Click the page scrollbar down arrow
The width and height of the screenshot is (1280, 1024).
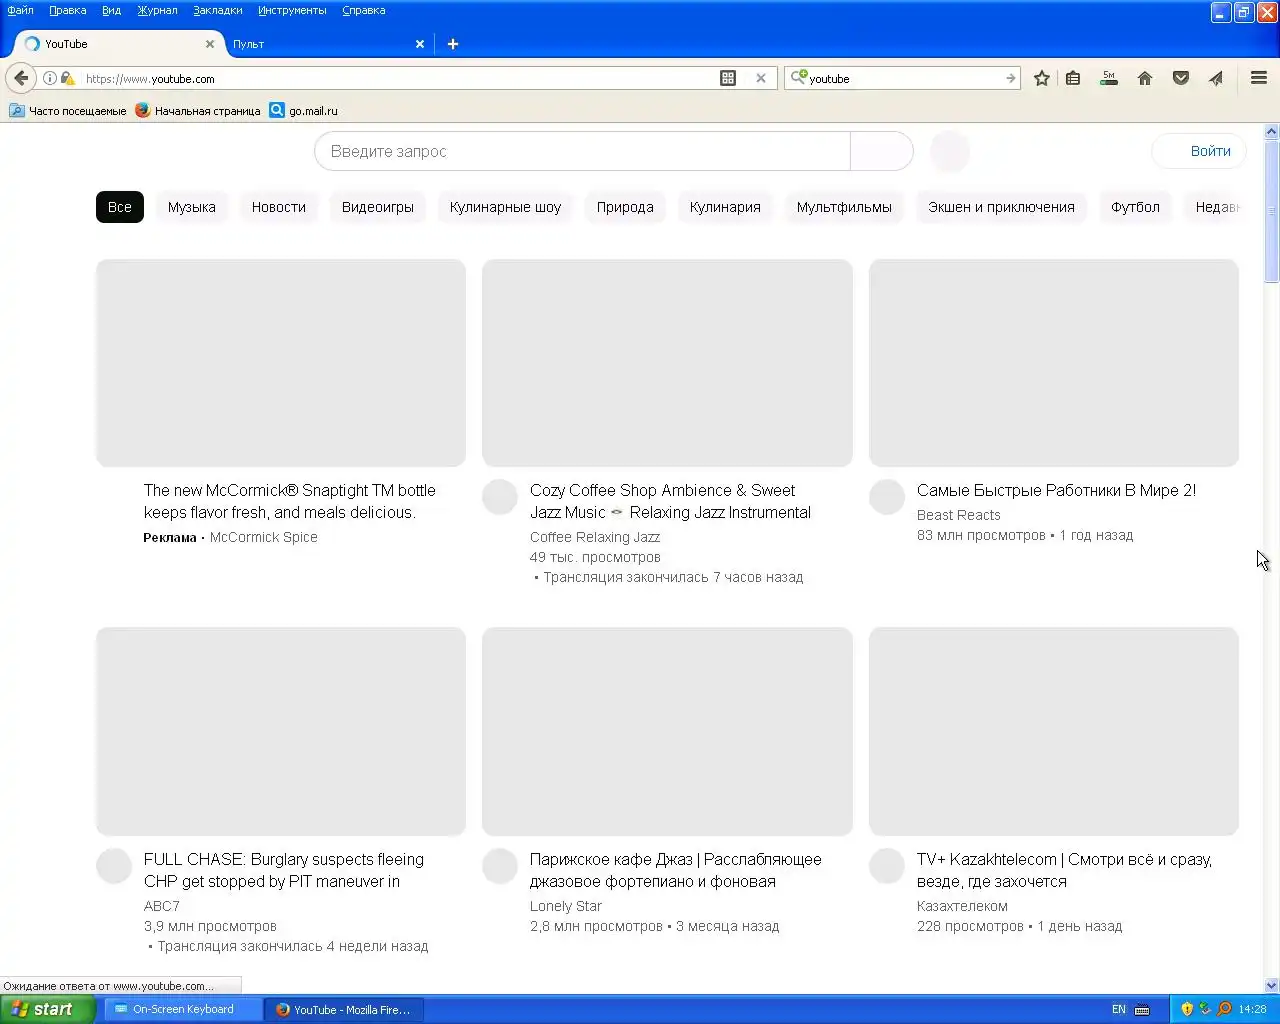pos(1272,986)
